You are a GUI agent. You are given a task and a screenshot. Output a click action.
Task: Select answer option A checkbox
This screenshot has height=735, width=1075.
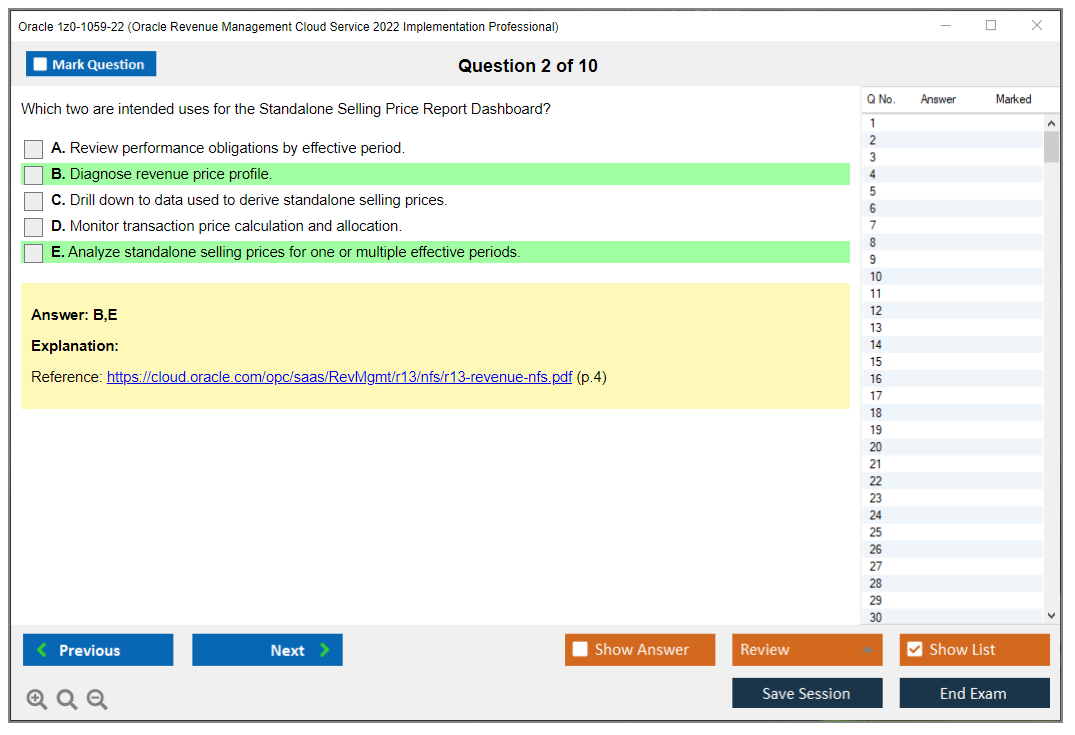34,149
